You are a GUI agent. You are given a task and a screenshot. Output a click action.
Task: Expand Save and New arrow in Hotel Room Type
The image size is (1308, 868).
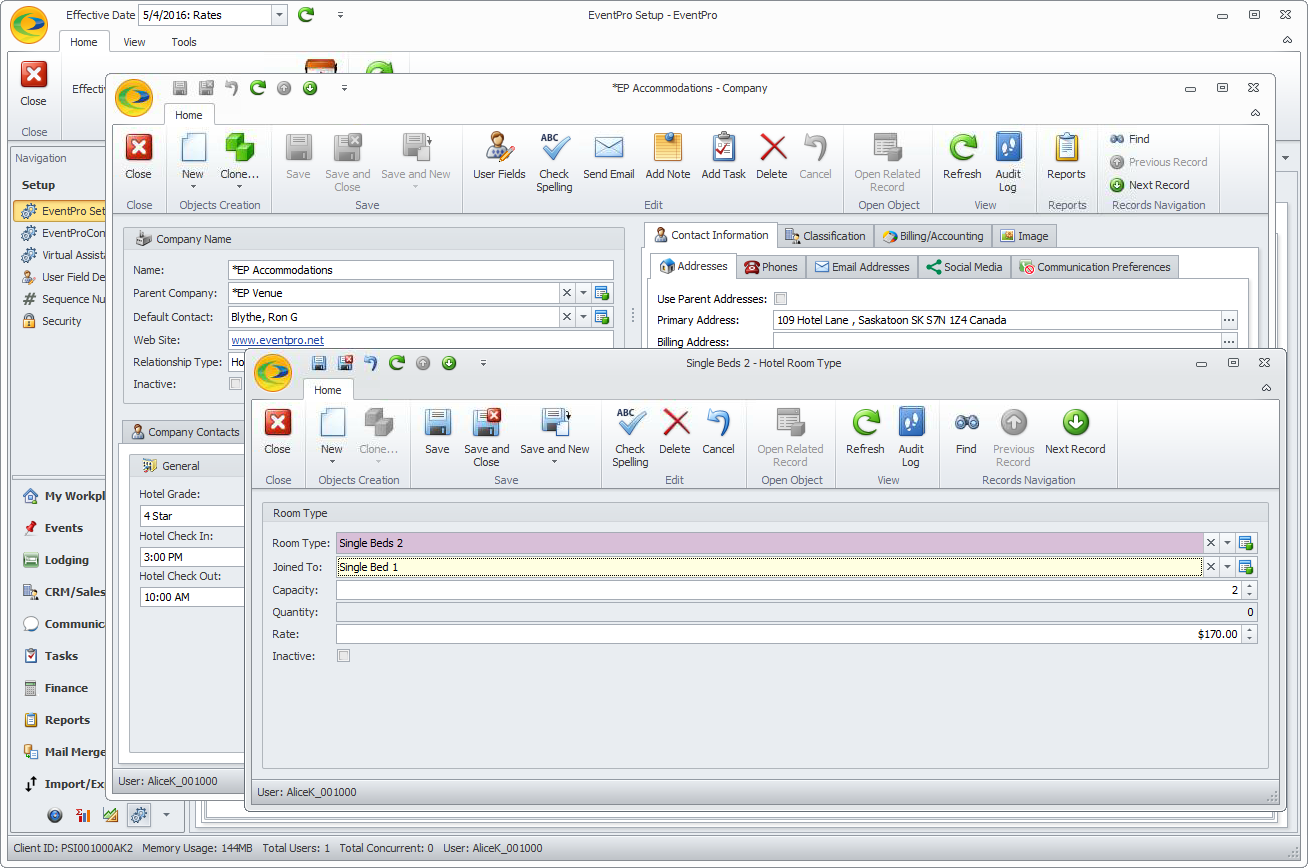(x=554, y=462)
